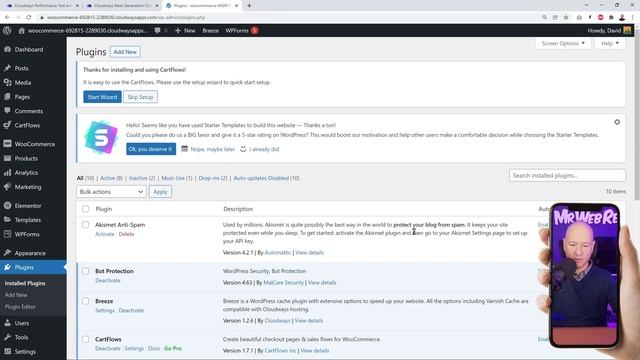The image size is (640, 360).
Task: Open the Bulk actions dropdown
Action: click(x=111, y=192)
